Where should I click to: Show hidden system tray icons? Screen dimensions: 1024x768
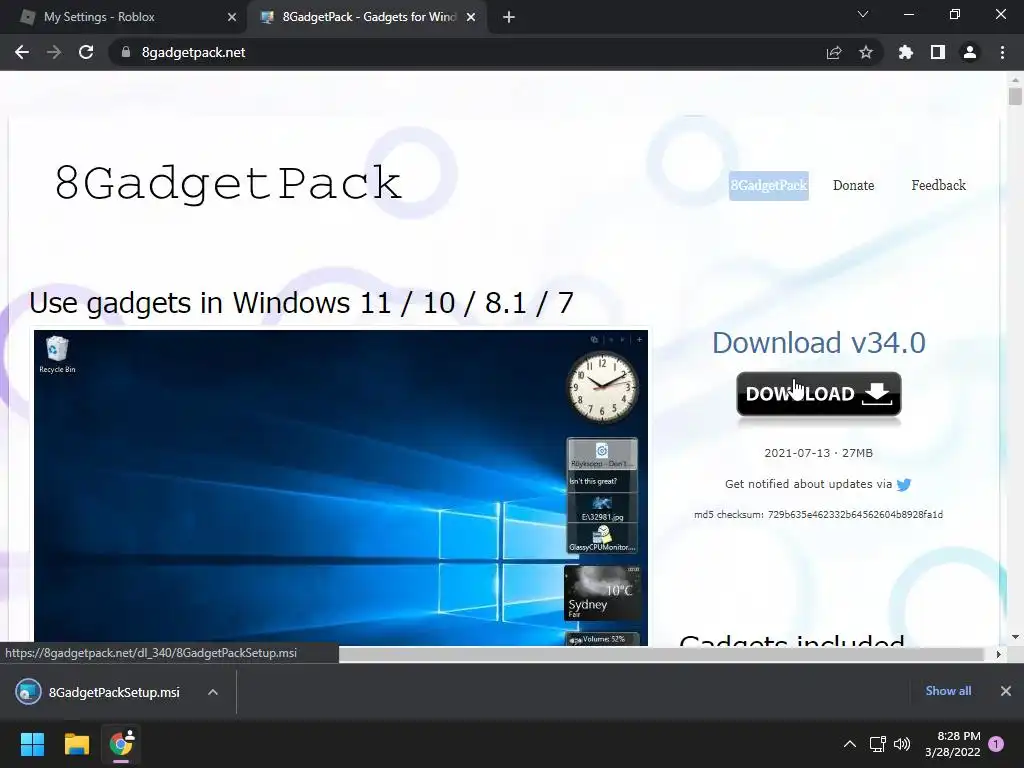850,744
